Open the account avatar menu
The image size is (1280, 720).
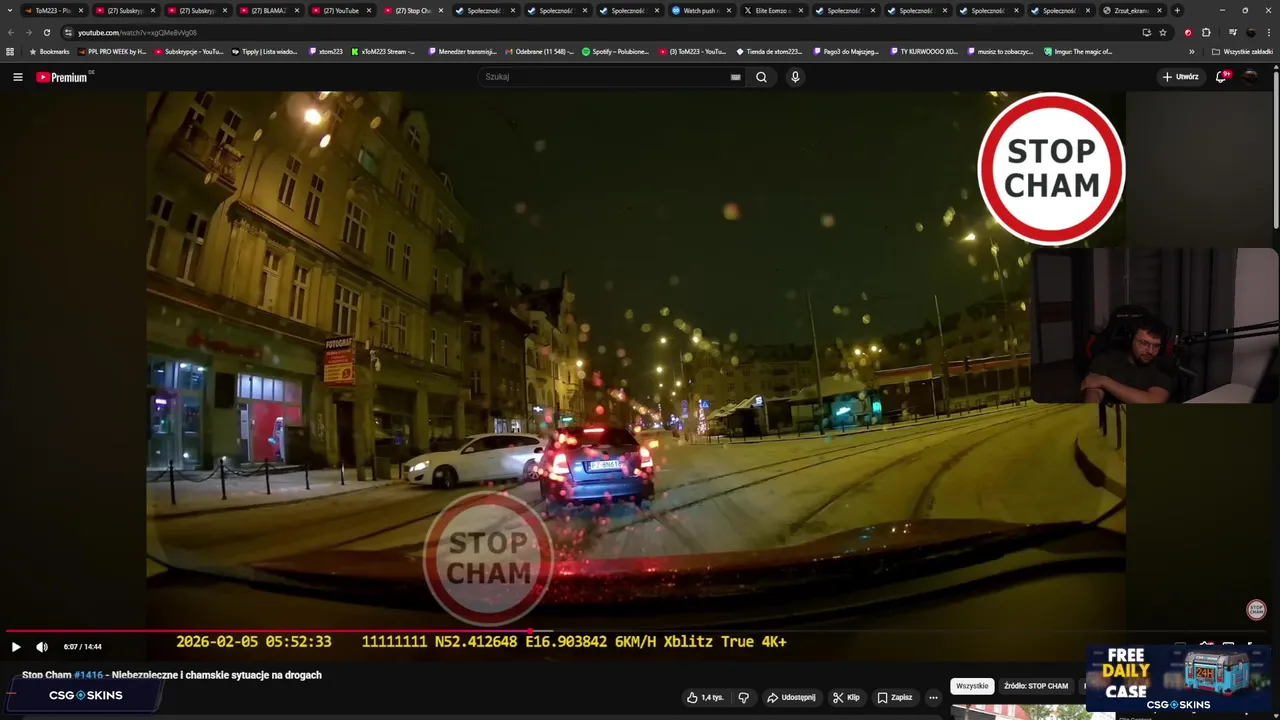coord(1250,77)
